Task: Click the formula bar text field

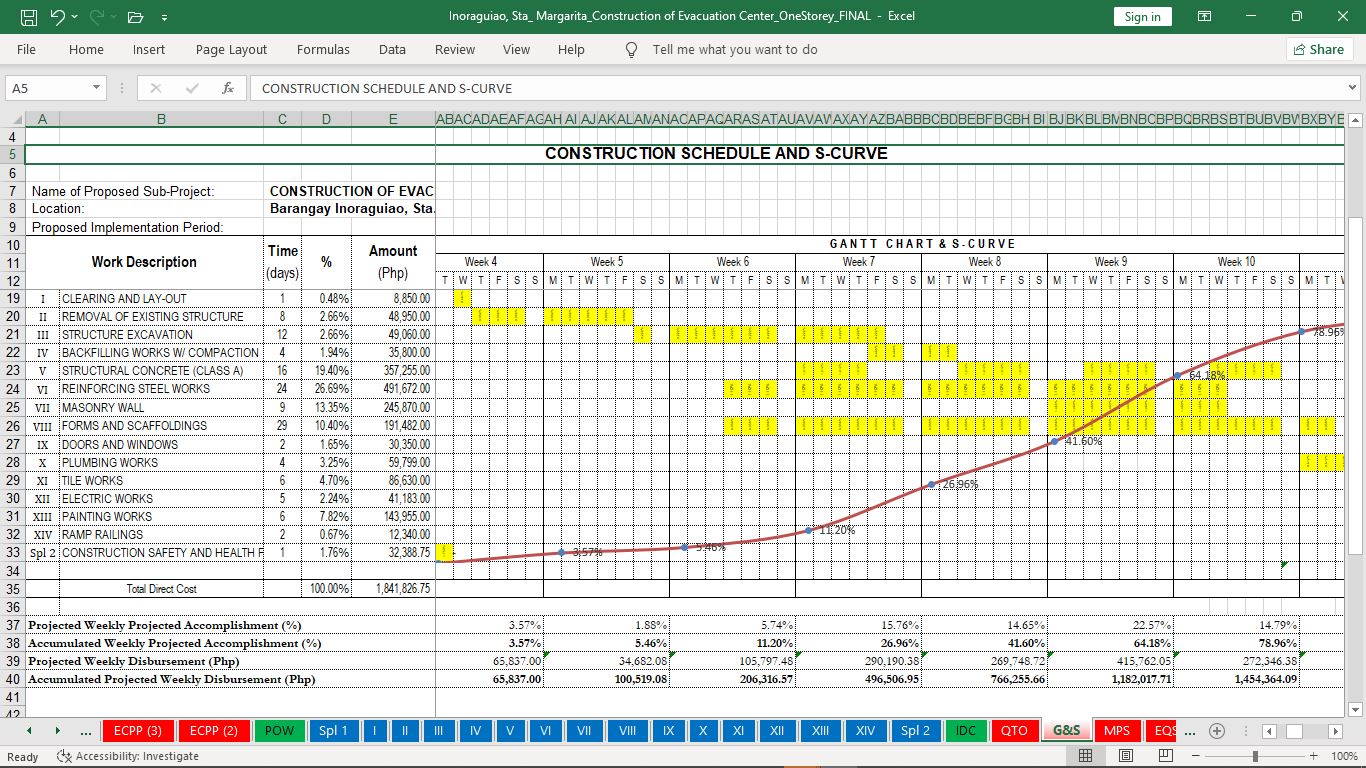Action: tap(796, 88)
